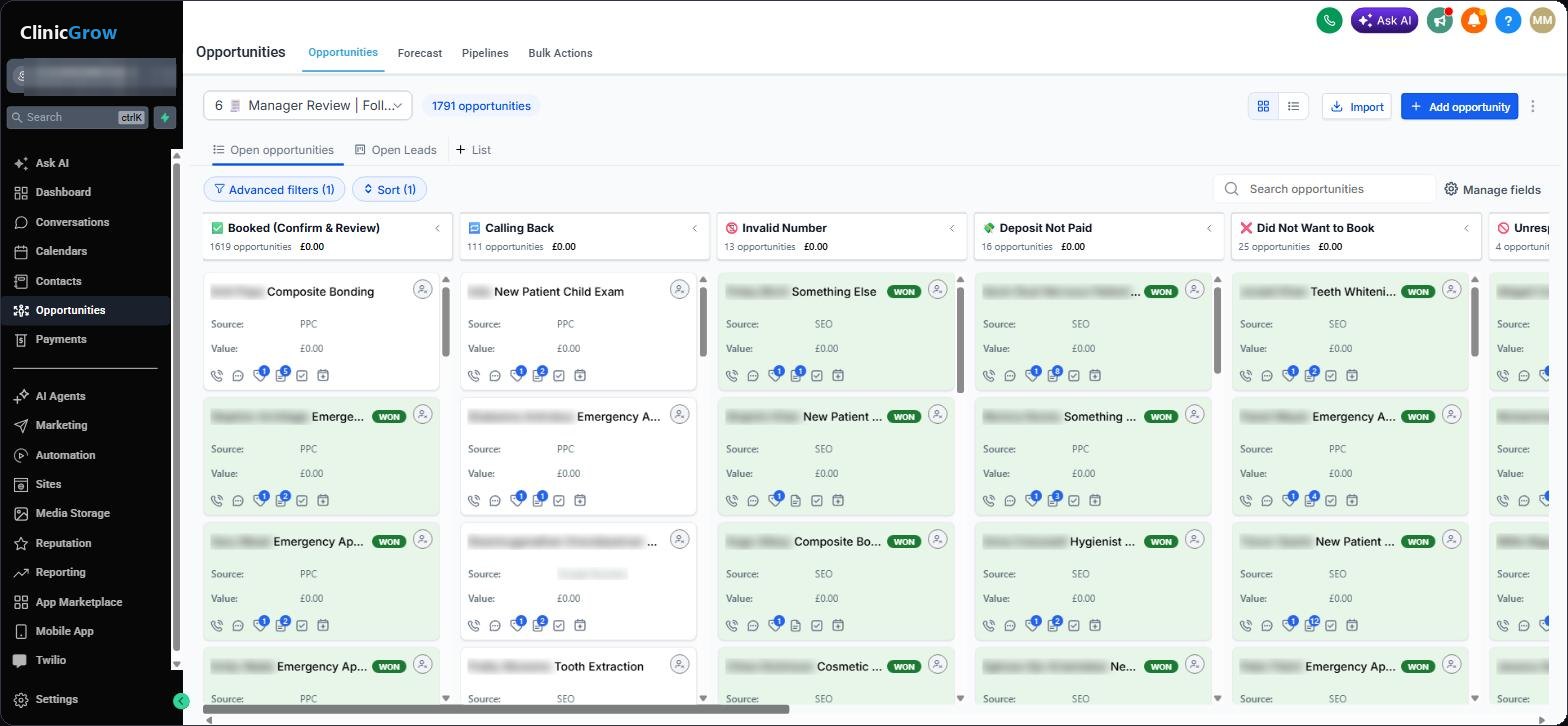Assign owner on Composite Bonding card

pos(423,289)
